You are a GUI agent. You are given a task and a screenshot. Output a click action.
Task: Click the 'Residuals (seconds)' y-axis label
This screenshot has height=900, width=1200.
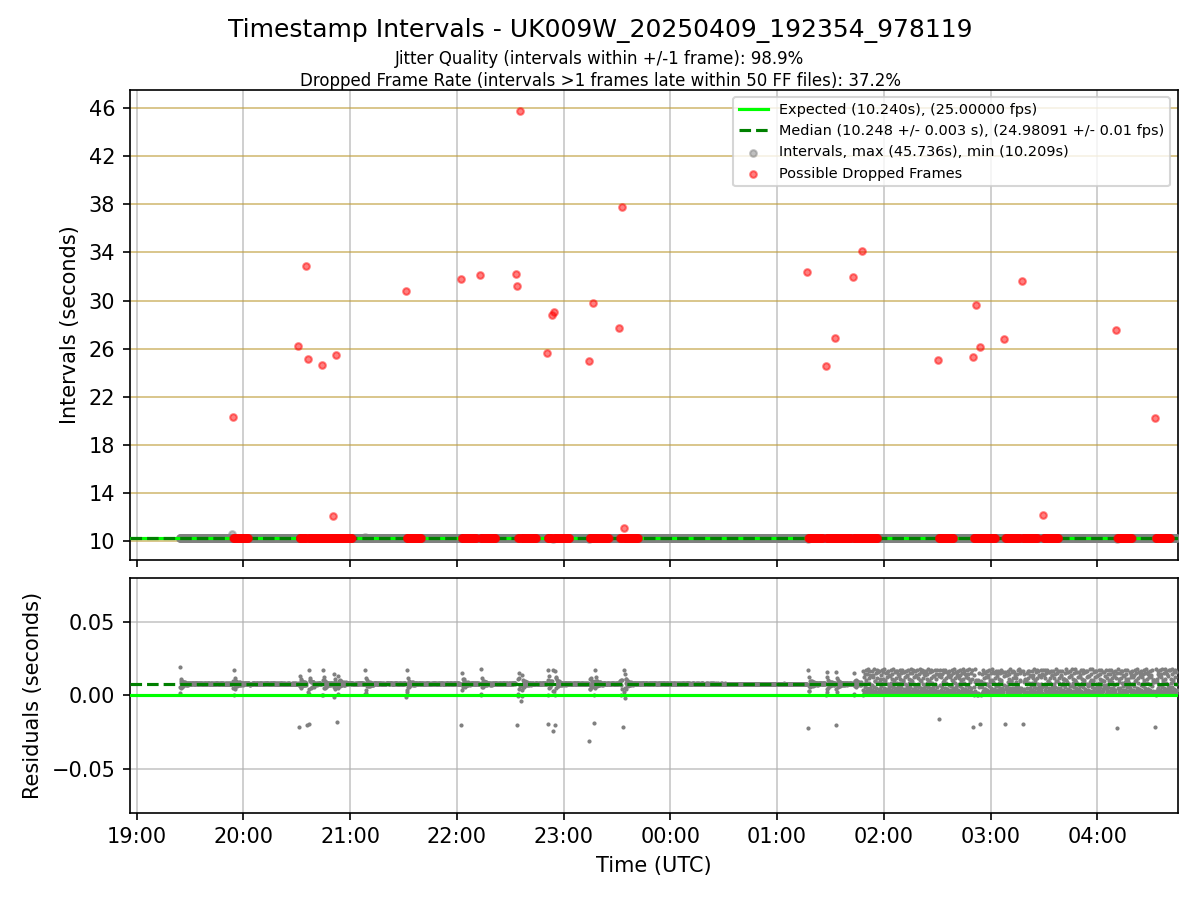click(32, 696)
